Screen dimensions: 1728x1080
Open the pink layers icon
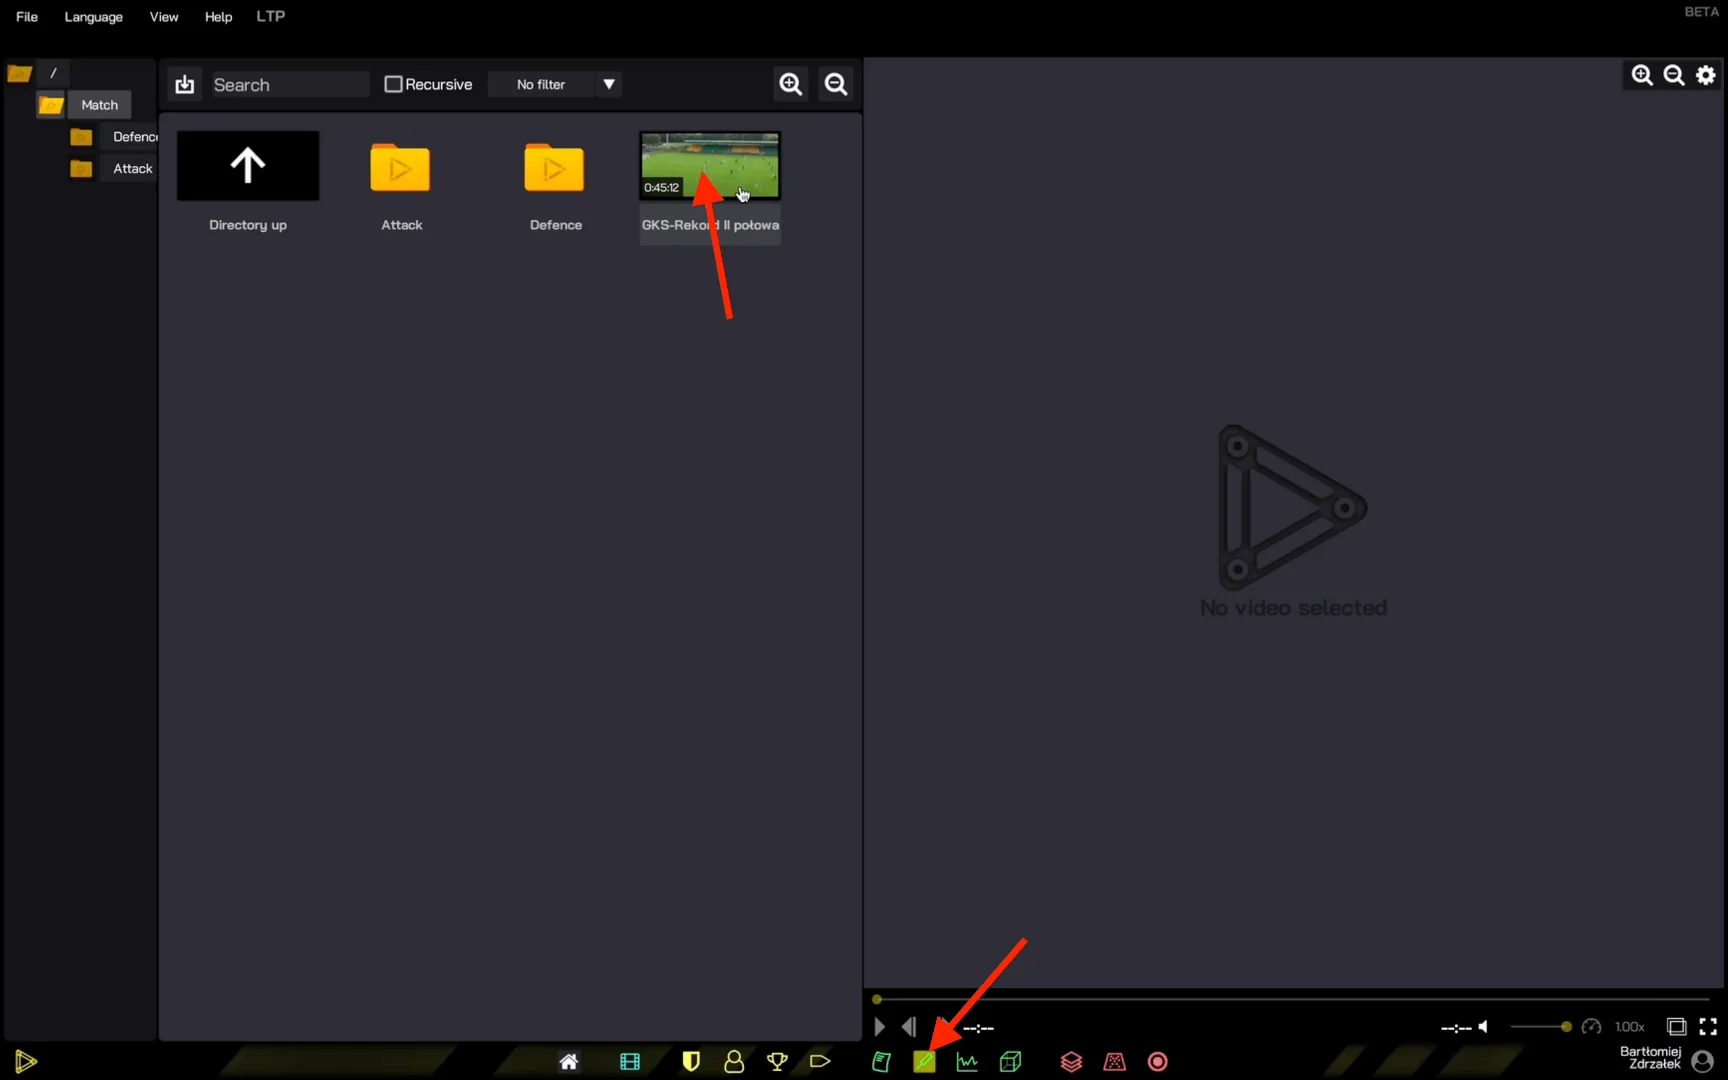(1071, 1062)
